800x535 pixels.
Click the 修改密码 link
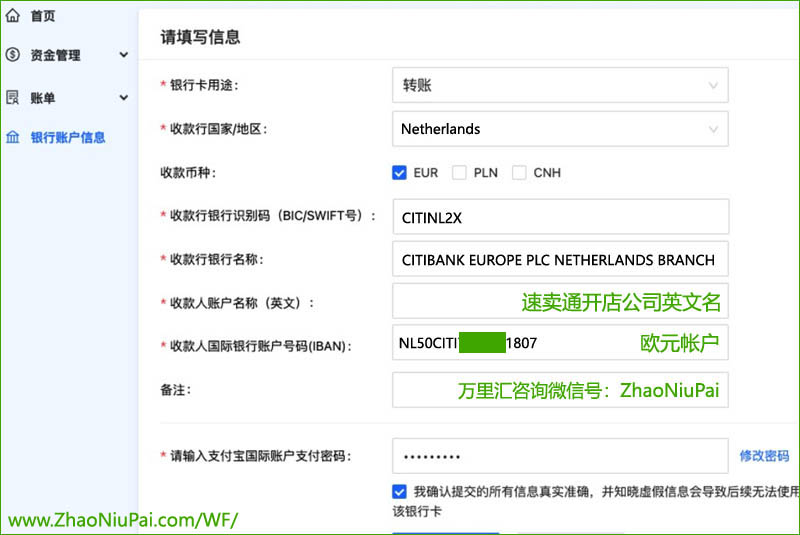tap(764, 455)
